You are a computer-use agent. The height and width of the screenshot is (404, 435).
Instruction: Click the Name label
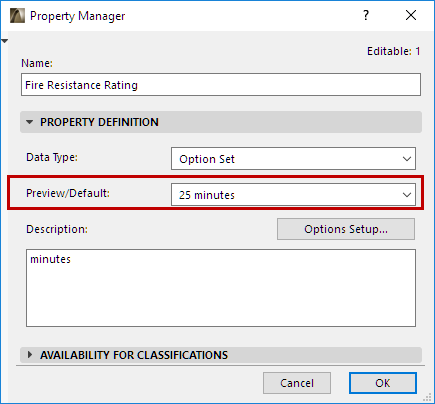click(x=37, y=63)
